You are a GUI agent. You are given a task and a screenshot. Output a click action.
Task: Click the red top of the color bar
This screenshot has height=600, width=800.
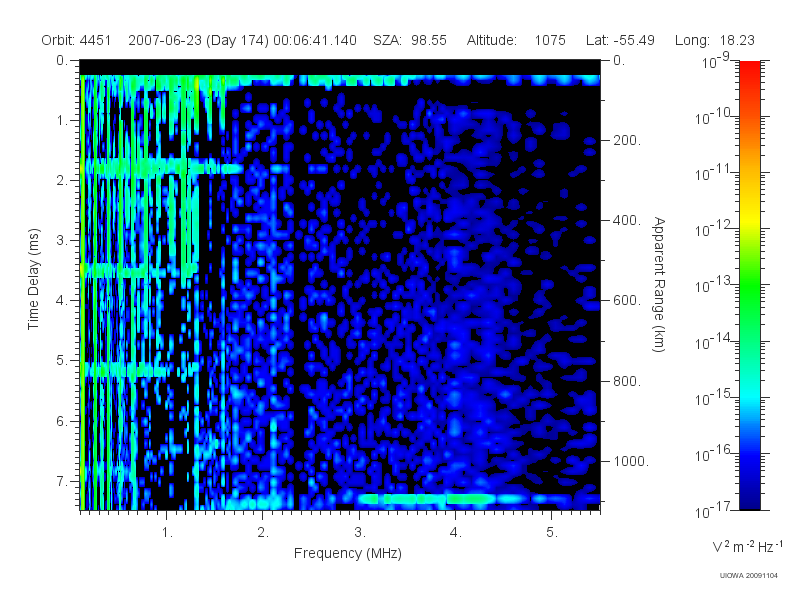pos(749,71)
